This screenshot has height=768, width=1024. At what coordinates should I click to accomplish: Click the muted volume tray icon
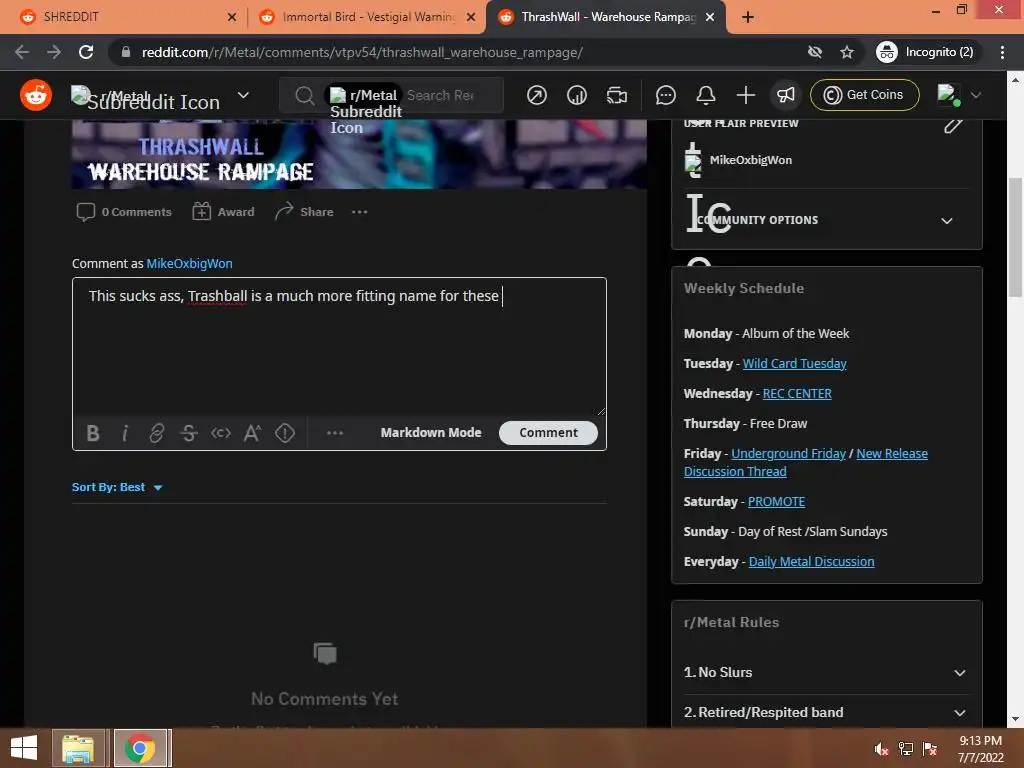coord(881,749)
